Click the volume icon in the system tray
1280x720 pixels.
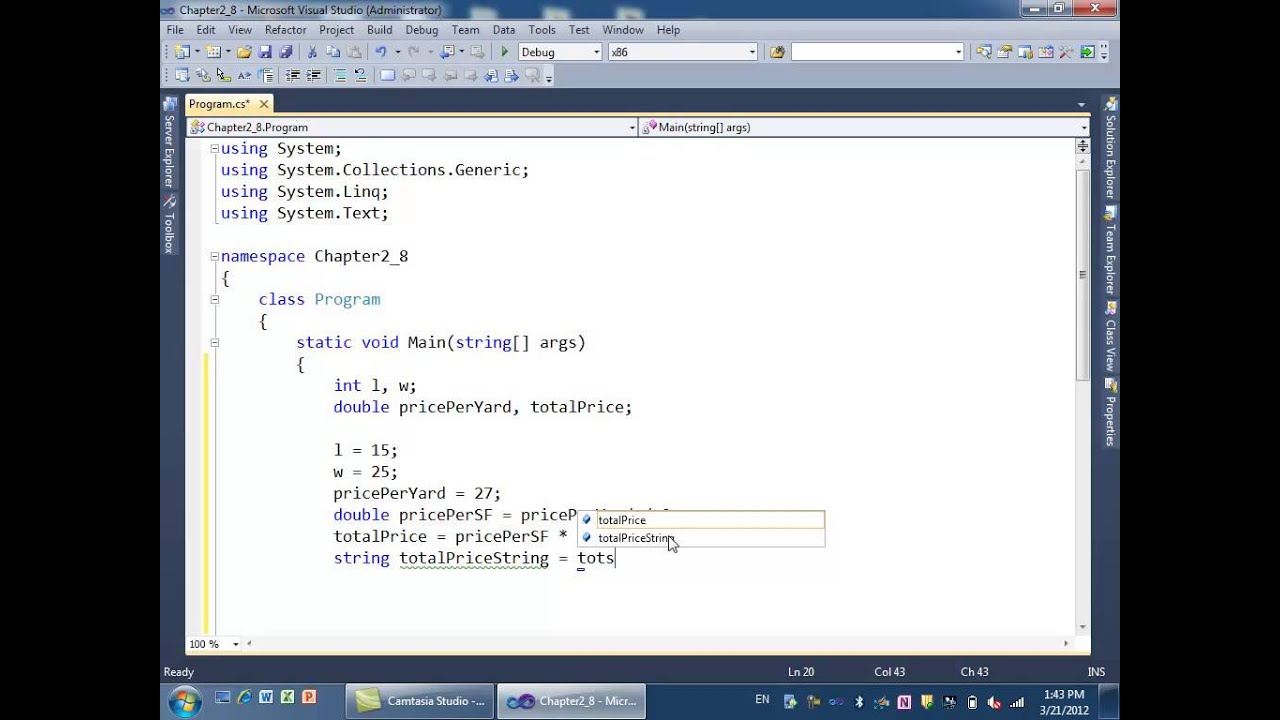pos(994,702)
